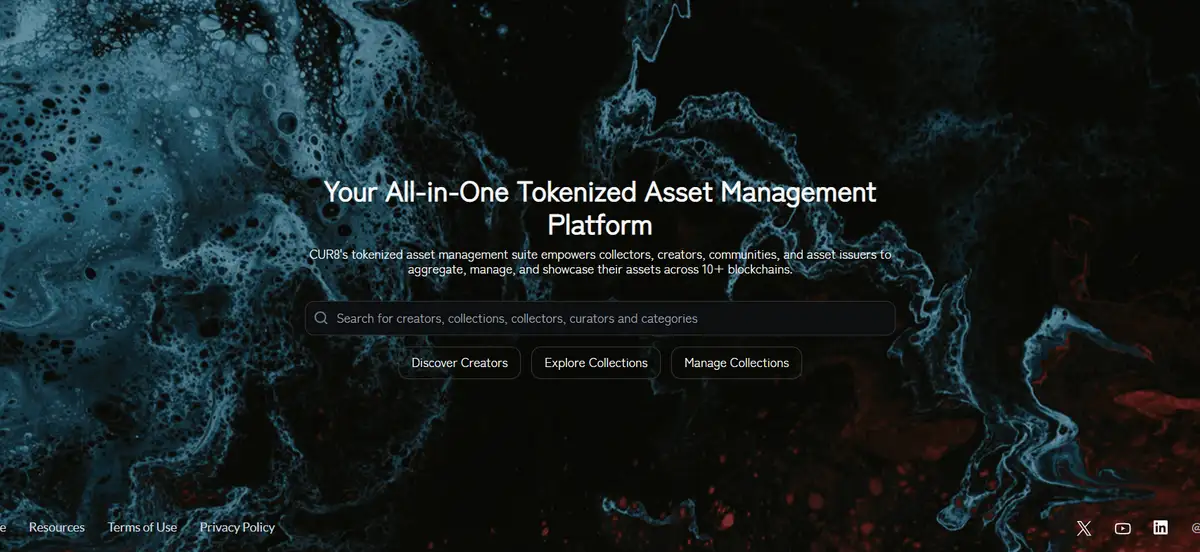Open the YouTube channel icon
Image resolution: width=1200 pixels, height=552 pixels.
click(x=1122, y=528)
